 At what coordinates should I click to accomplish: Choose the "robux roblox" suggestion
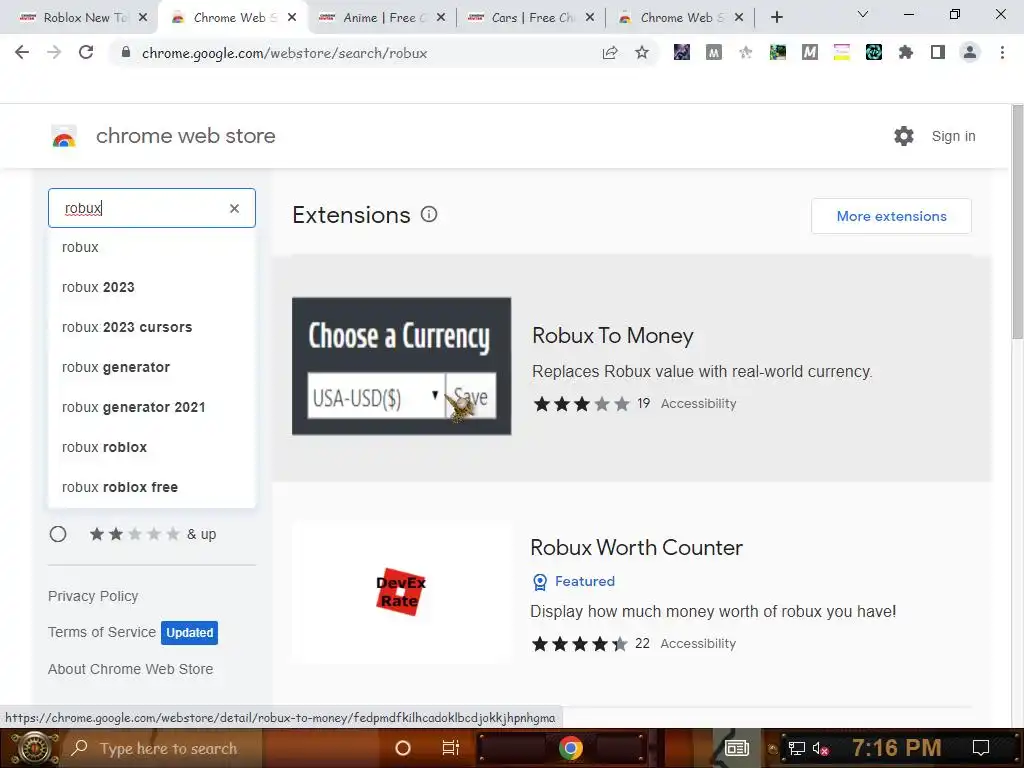point(152,447)
